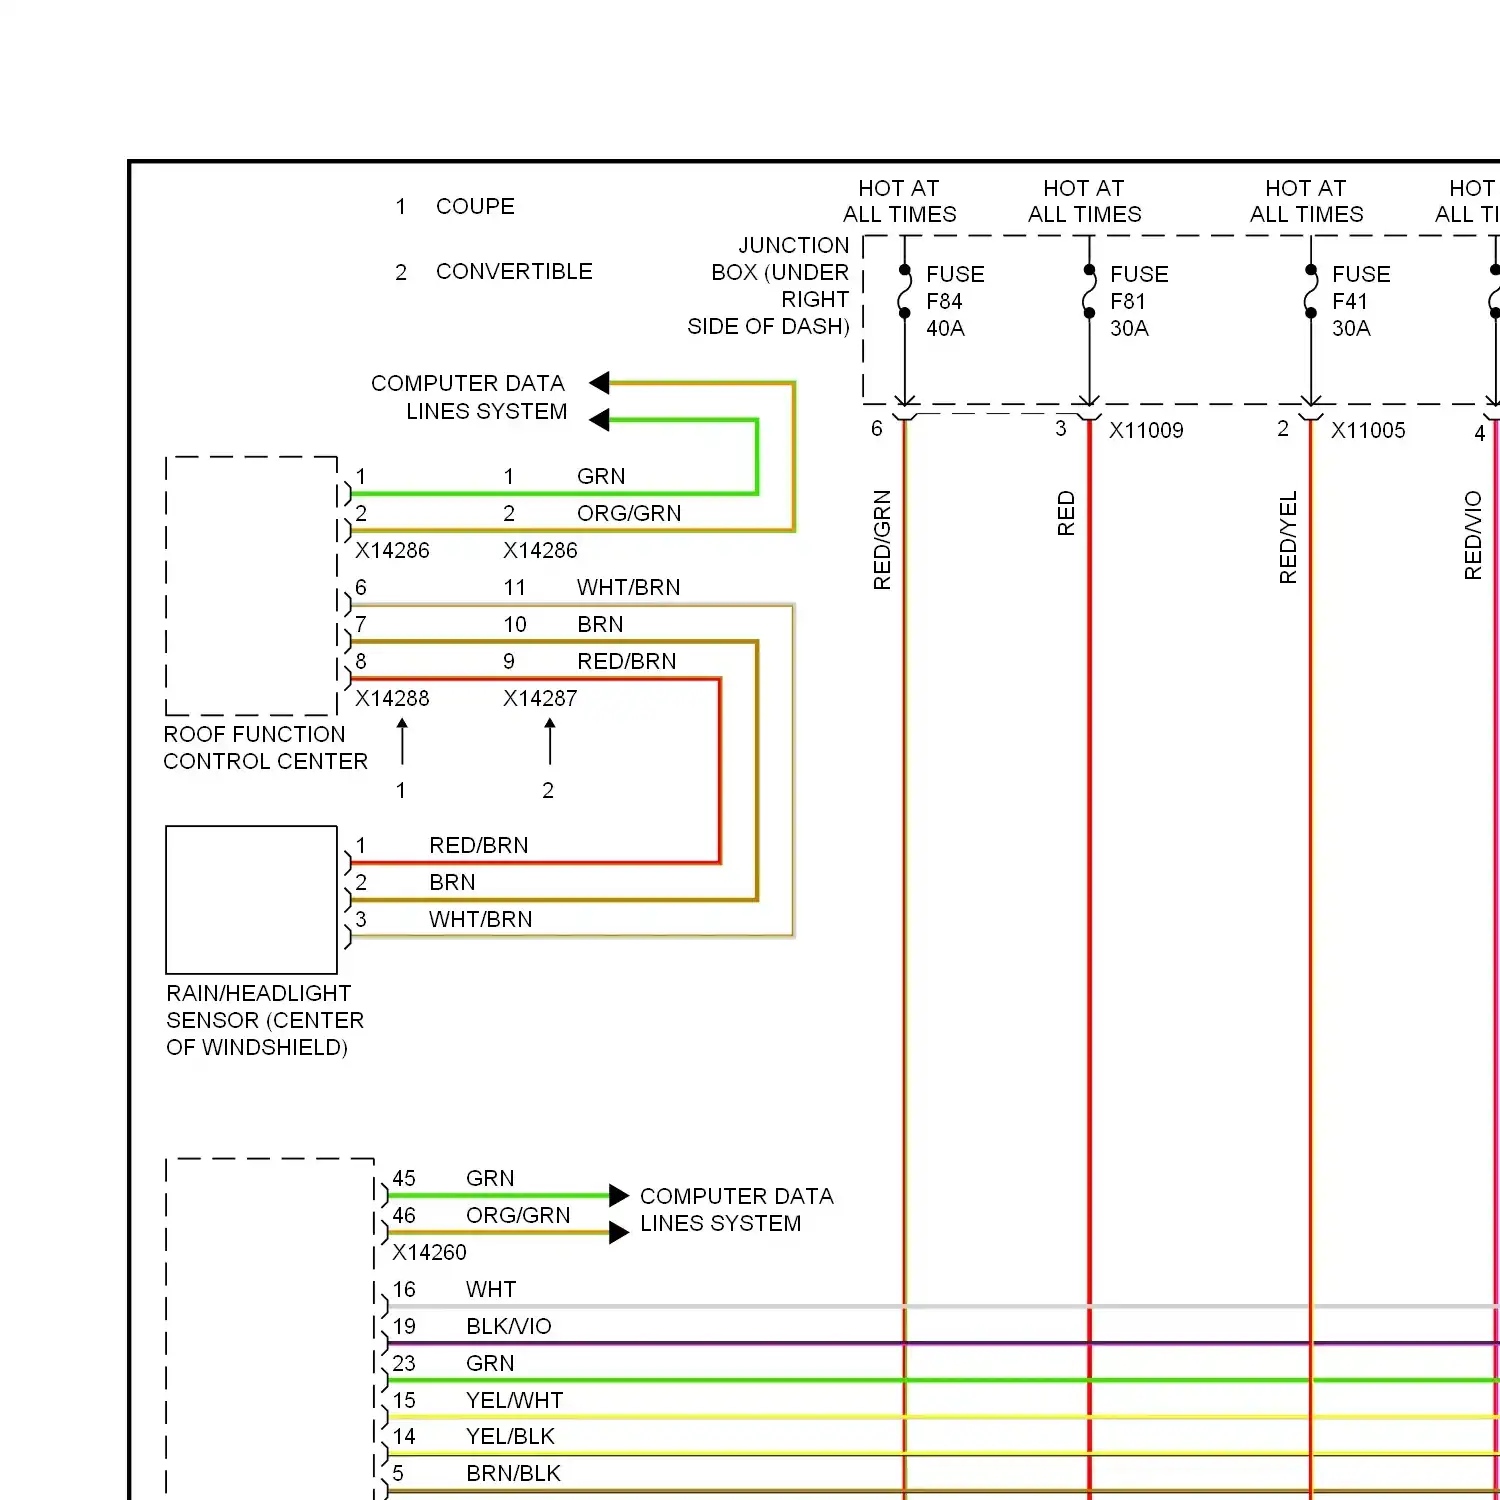The image size is (1500, 1500).
Task: Click the fuse F41 symbol
Action: click(x=1311, y=291)
